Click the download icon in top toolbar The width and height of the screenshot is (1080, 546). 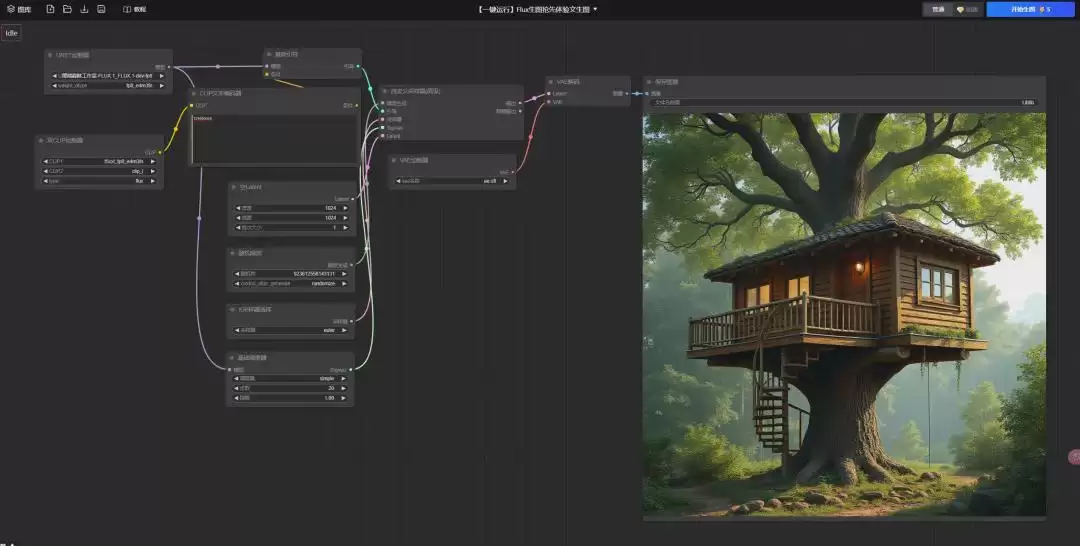click(84, 9)
